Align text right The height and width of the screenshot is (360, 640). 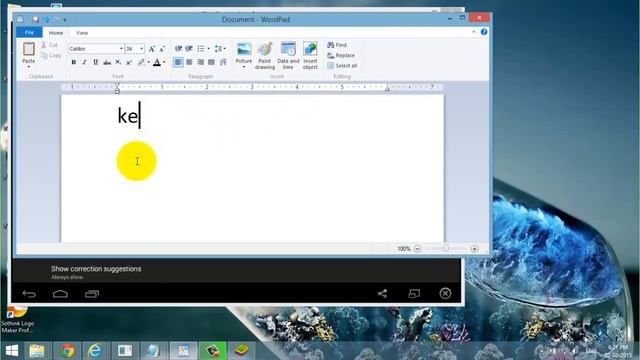tap(200, 62)
